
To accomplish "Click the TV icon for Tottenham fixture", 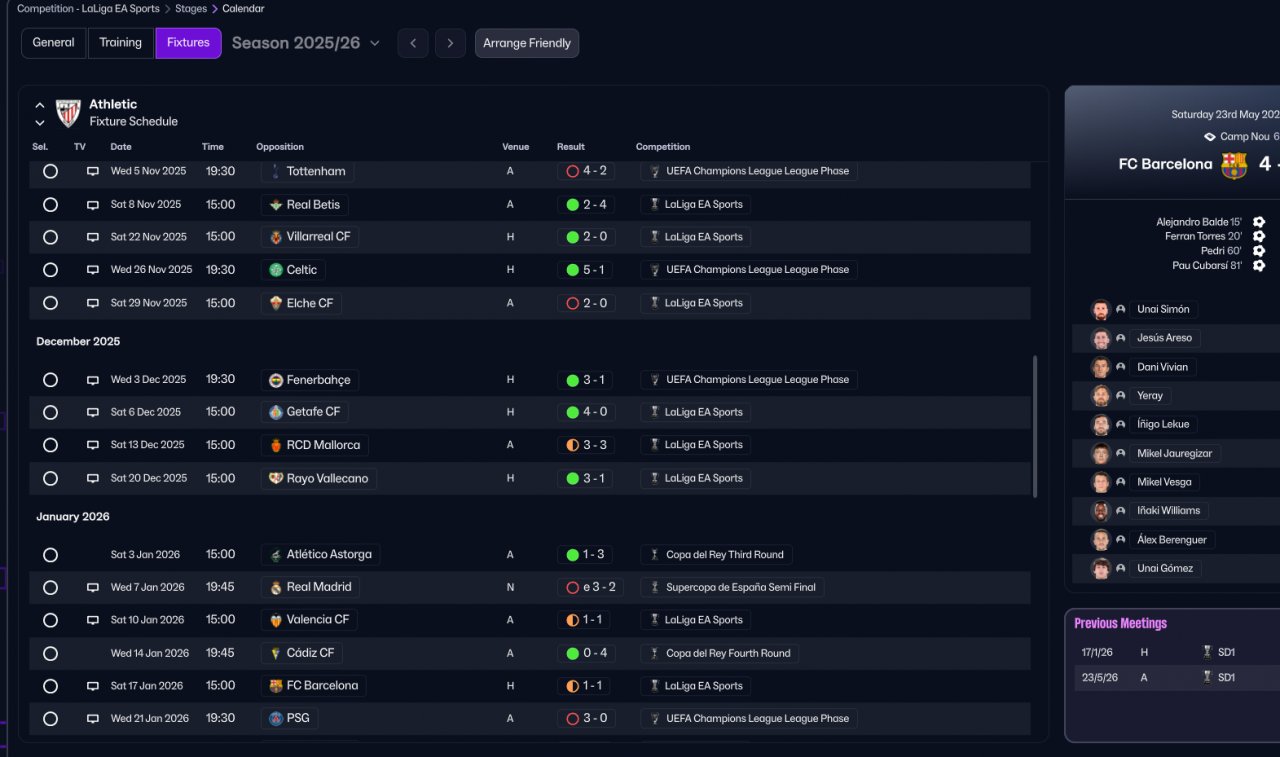I will [93, 171].
